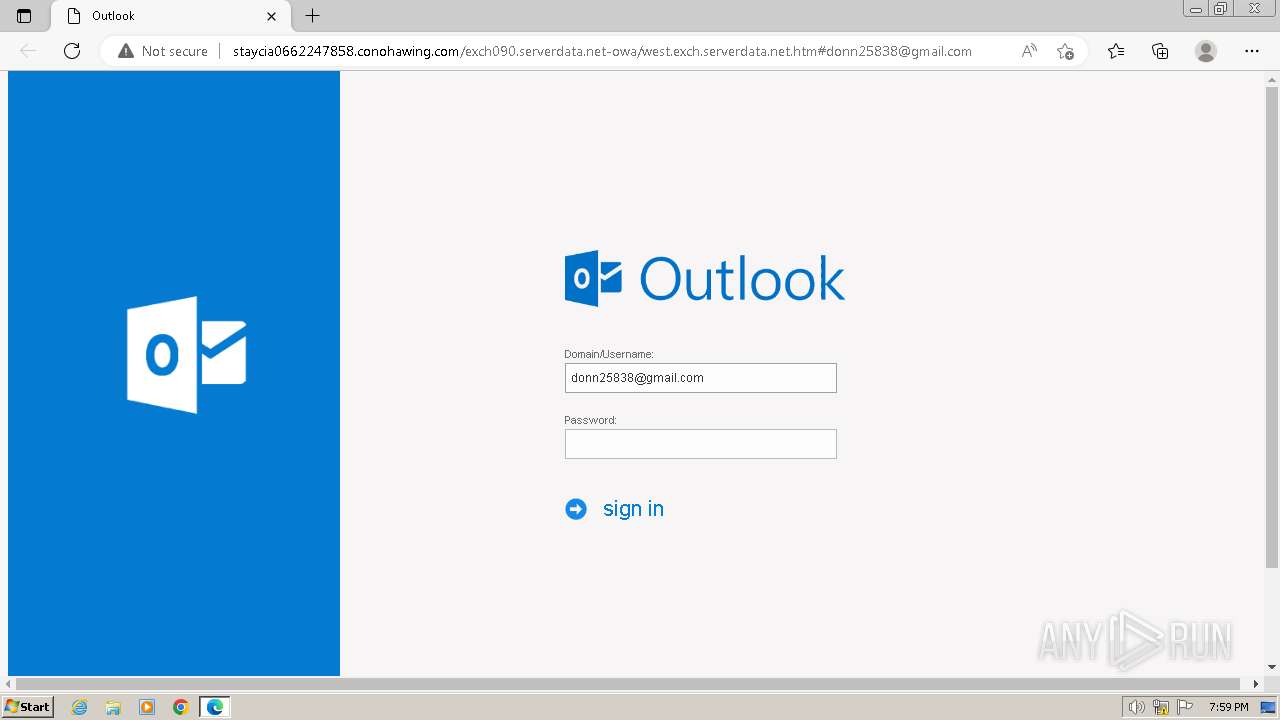Launch Chrome from the taskbar

click(x=181, y=707)
